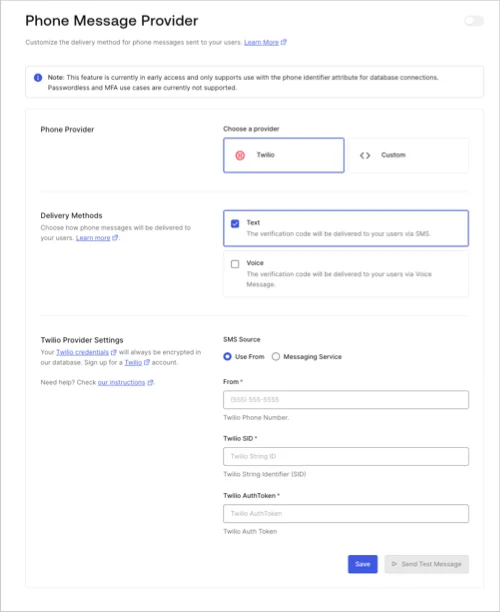Focus the From phone number field
The height and width of the screenshot is (612, 500).
[346, 400]
